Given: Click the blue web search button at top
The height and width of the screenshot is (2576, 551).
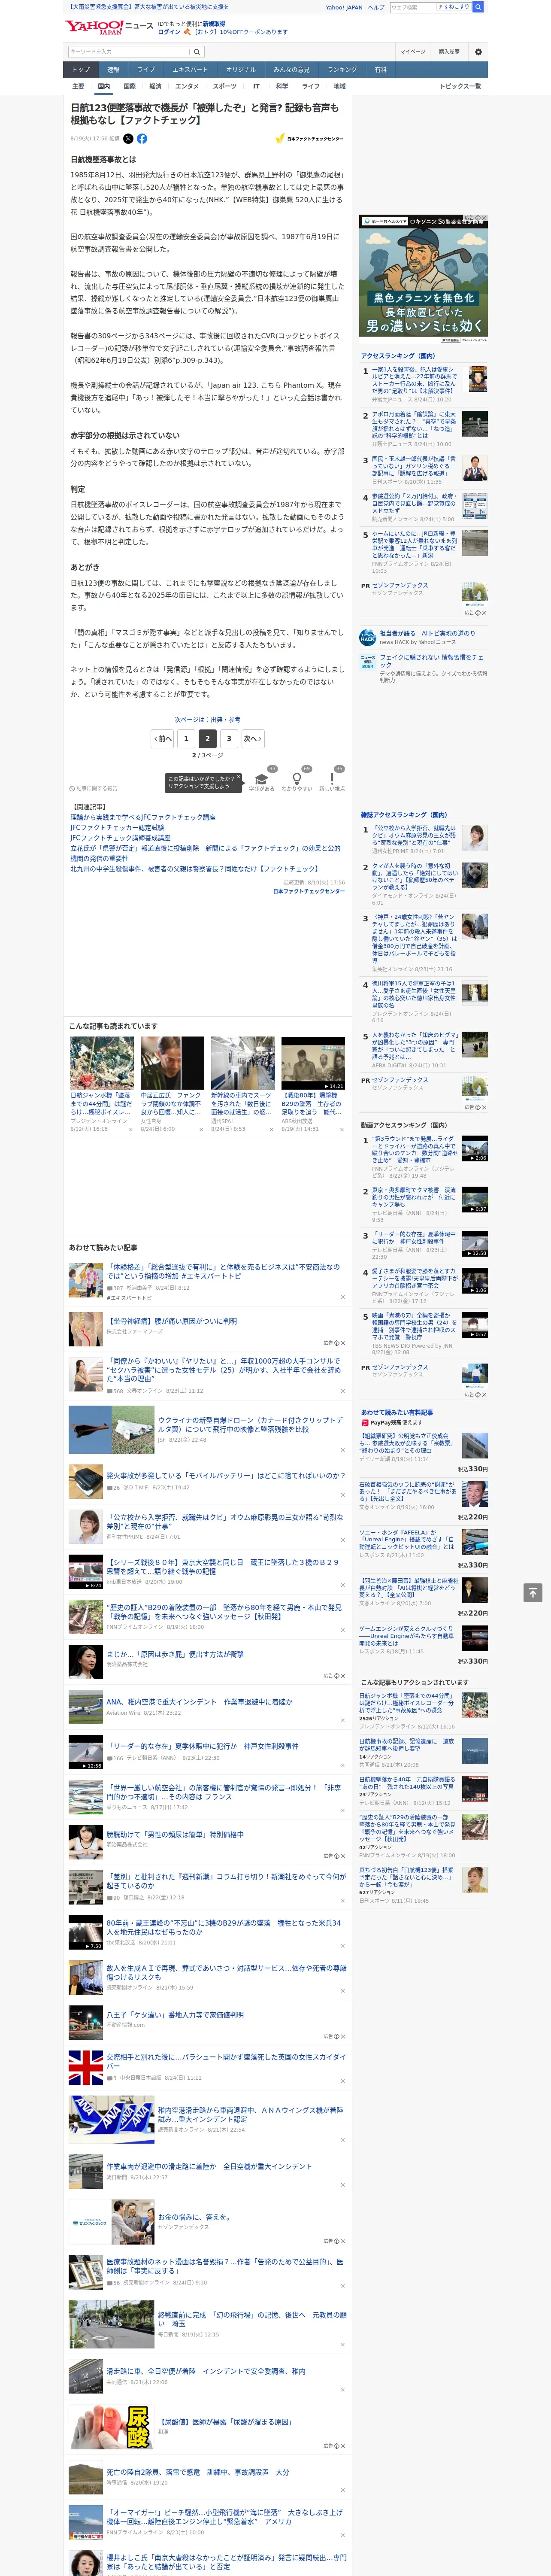Looking at the screenshot, I should pos(478,7).
